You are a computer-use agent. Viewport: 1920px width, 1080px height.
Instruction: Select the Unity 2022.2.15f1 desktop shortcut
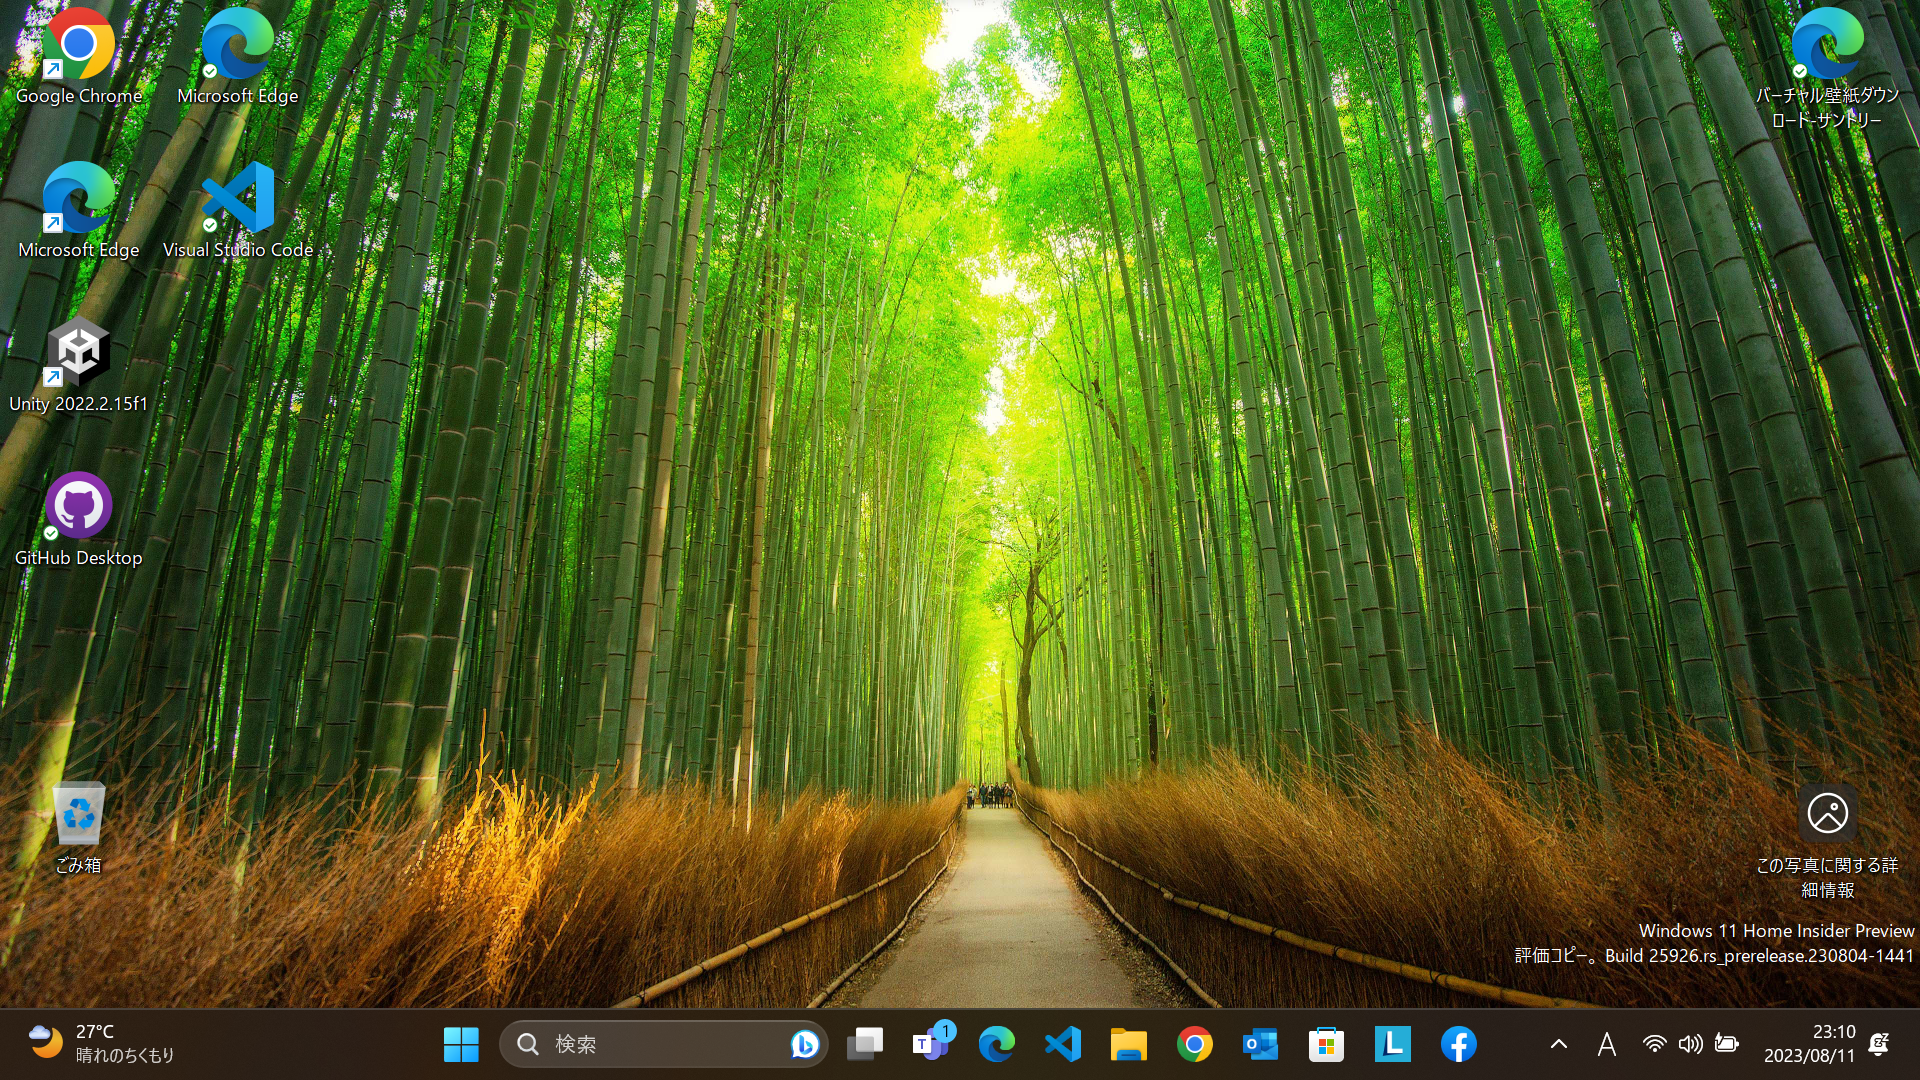tap(78, 365)
